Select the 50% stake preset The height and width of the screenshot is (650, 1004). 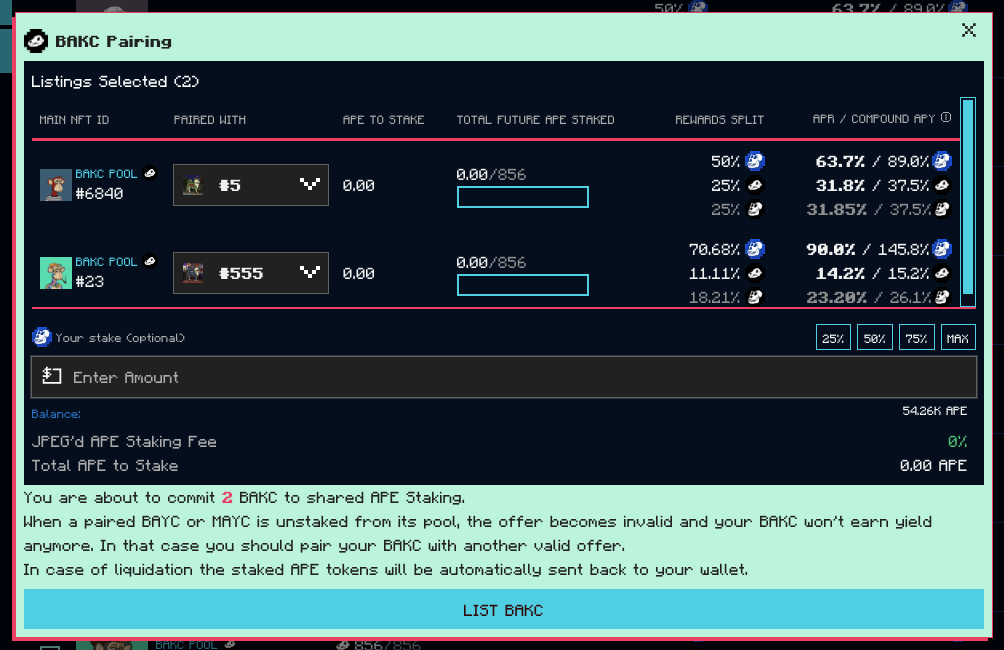coord(874,338)
